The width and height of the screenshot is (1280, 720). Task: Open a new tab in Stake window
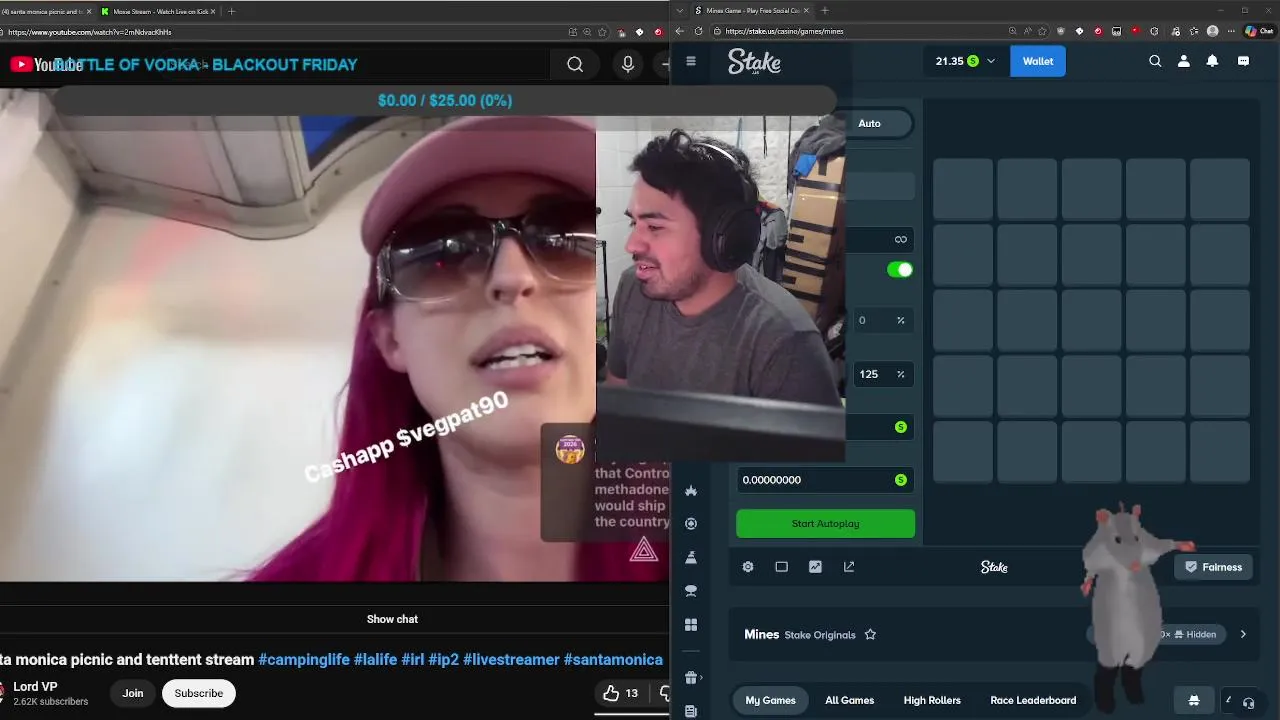(x=824, y=11)
